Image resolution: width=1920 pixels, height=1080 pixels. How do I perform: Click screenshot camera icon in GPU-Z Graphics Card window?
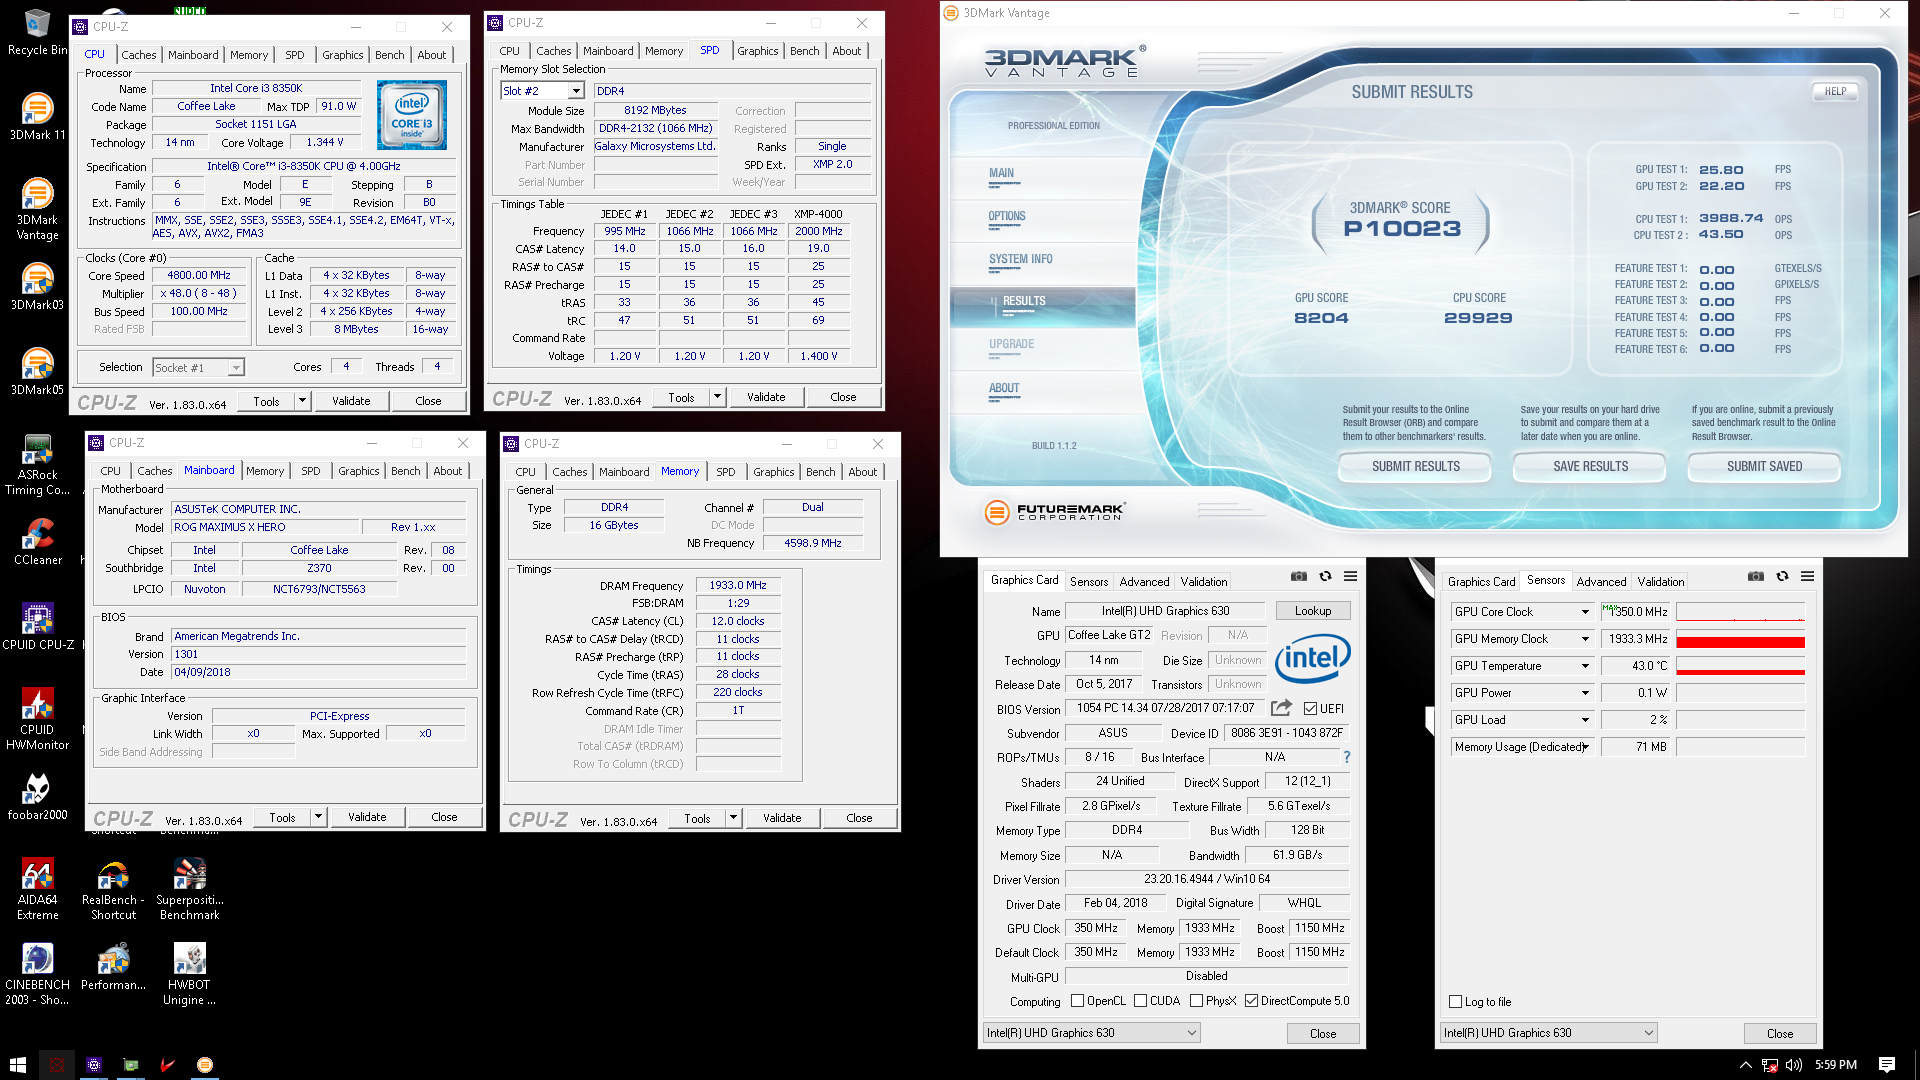coord(1298,576)
